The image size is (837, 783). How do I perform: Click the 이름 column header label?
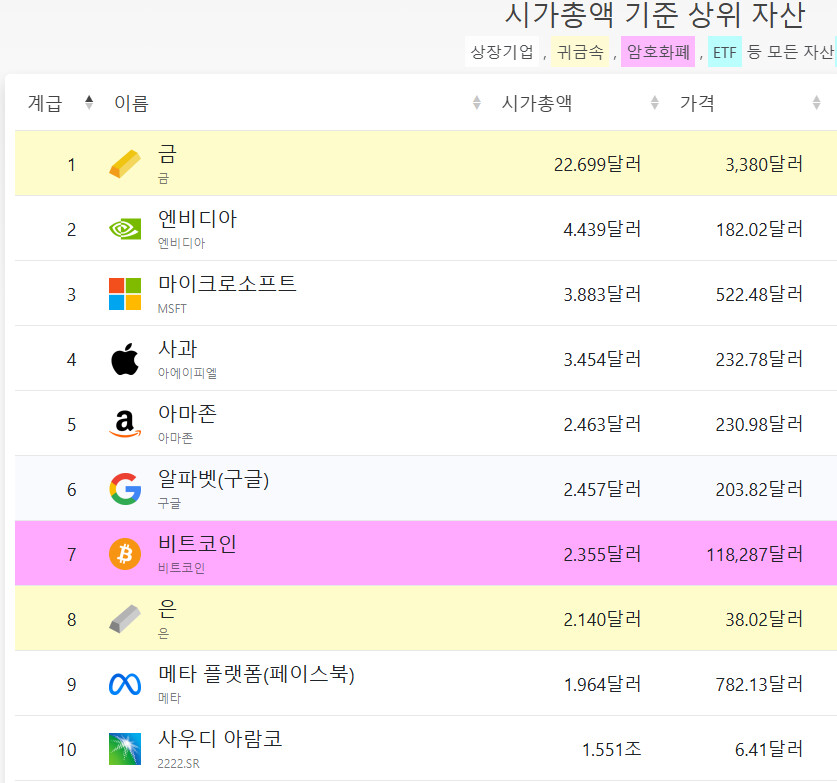click(131, 103)
